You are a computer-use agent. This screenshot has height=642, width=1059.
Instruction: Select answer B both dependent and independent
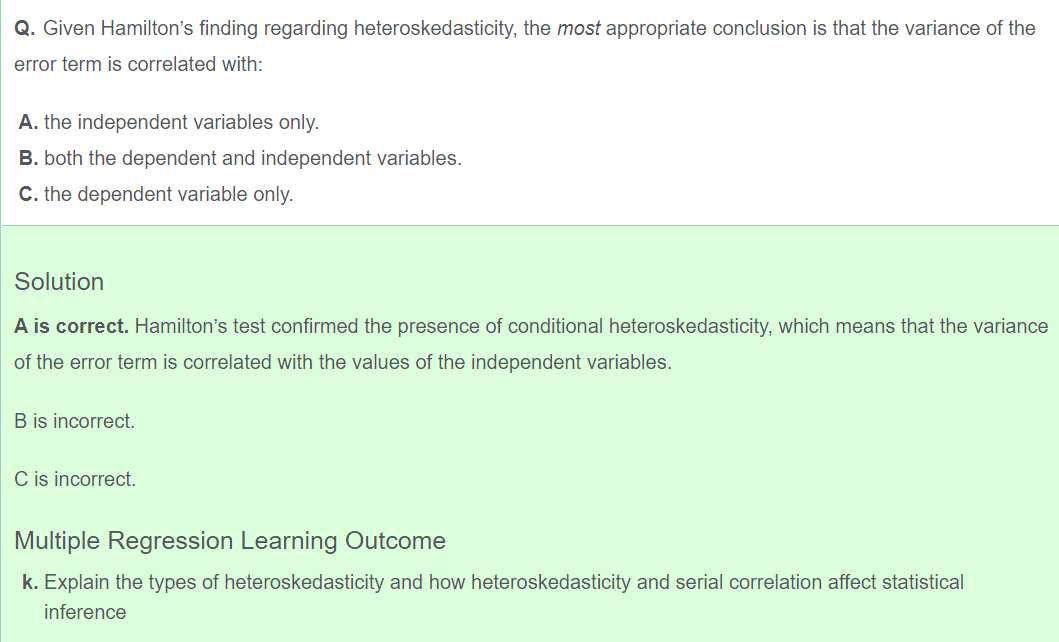point(240,158)
